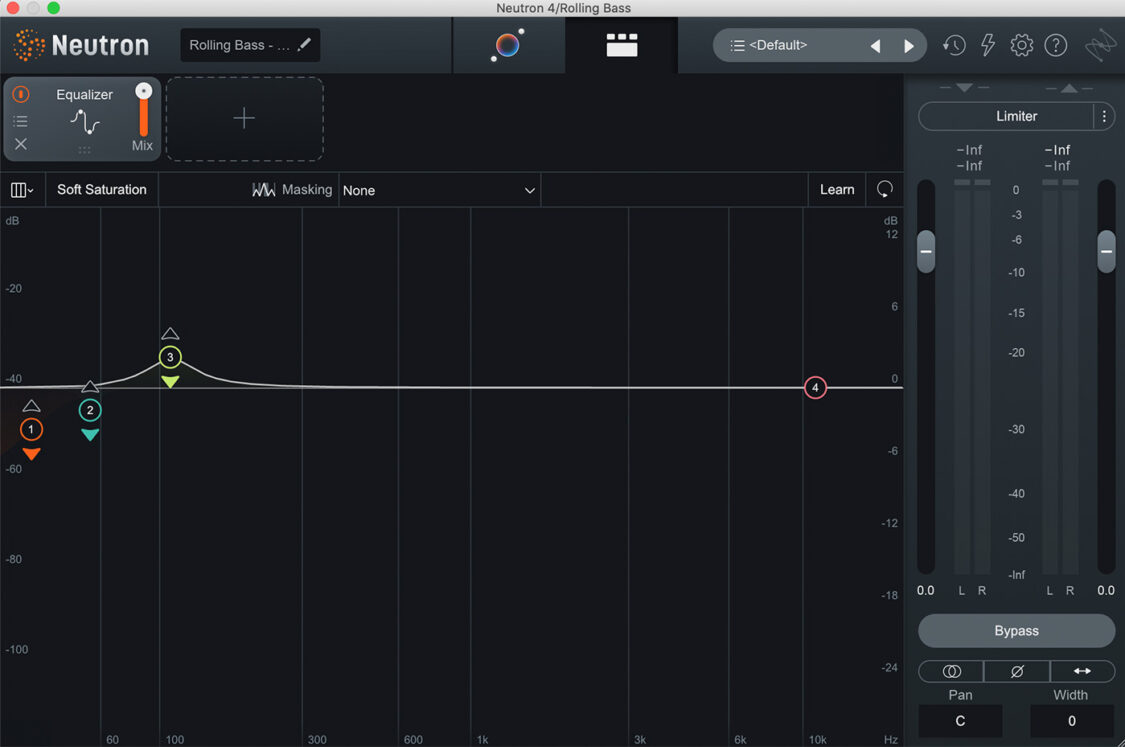
Task: Adjust the output gain fader
Action: point(1106,251)
